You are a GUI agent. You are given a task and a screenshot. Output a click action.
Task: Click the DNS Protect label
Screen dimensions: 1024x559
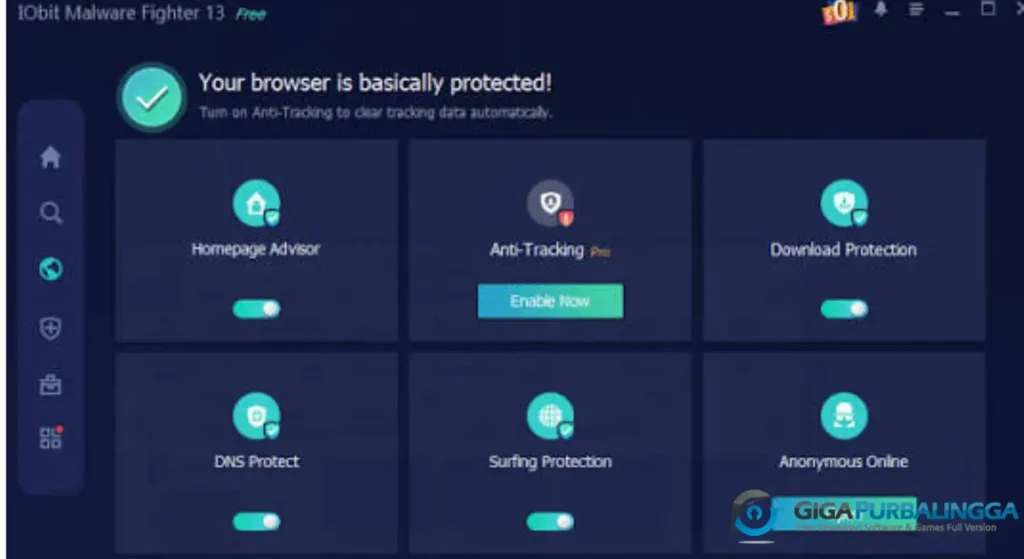[x=257, y=461]
